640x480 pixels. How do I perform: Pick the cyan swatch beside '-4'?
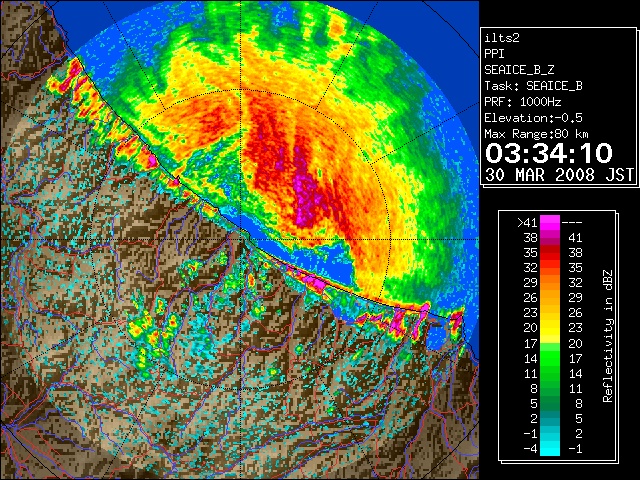[550, 448]
